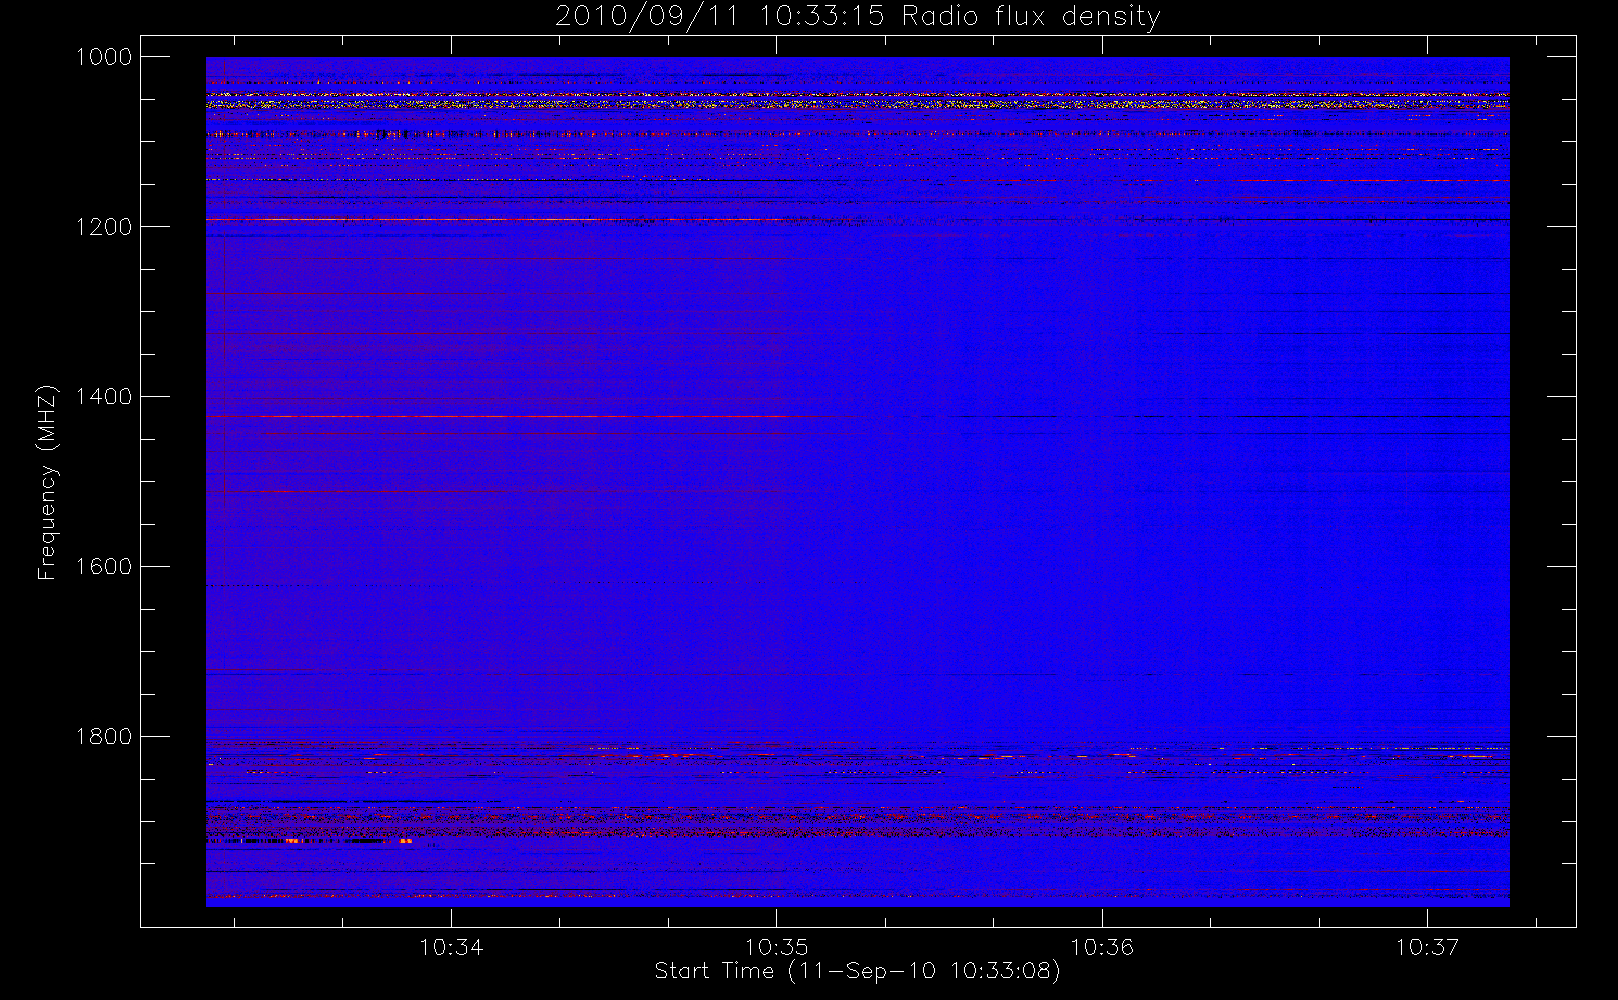The height and width of the screenshot is (1000, 1618).
Task: Click the 10:34 time tick label
Action: pyautogui.click(x=451, y=947)
